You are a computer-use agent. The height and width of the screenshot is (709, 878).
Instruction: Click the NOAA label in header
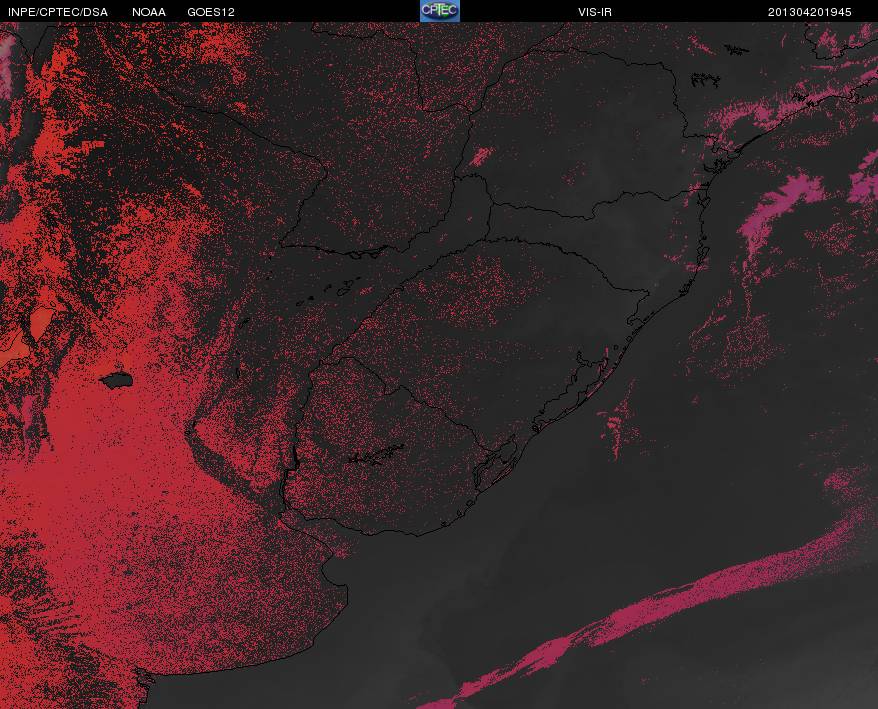click(x=149, y=12)
